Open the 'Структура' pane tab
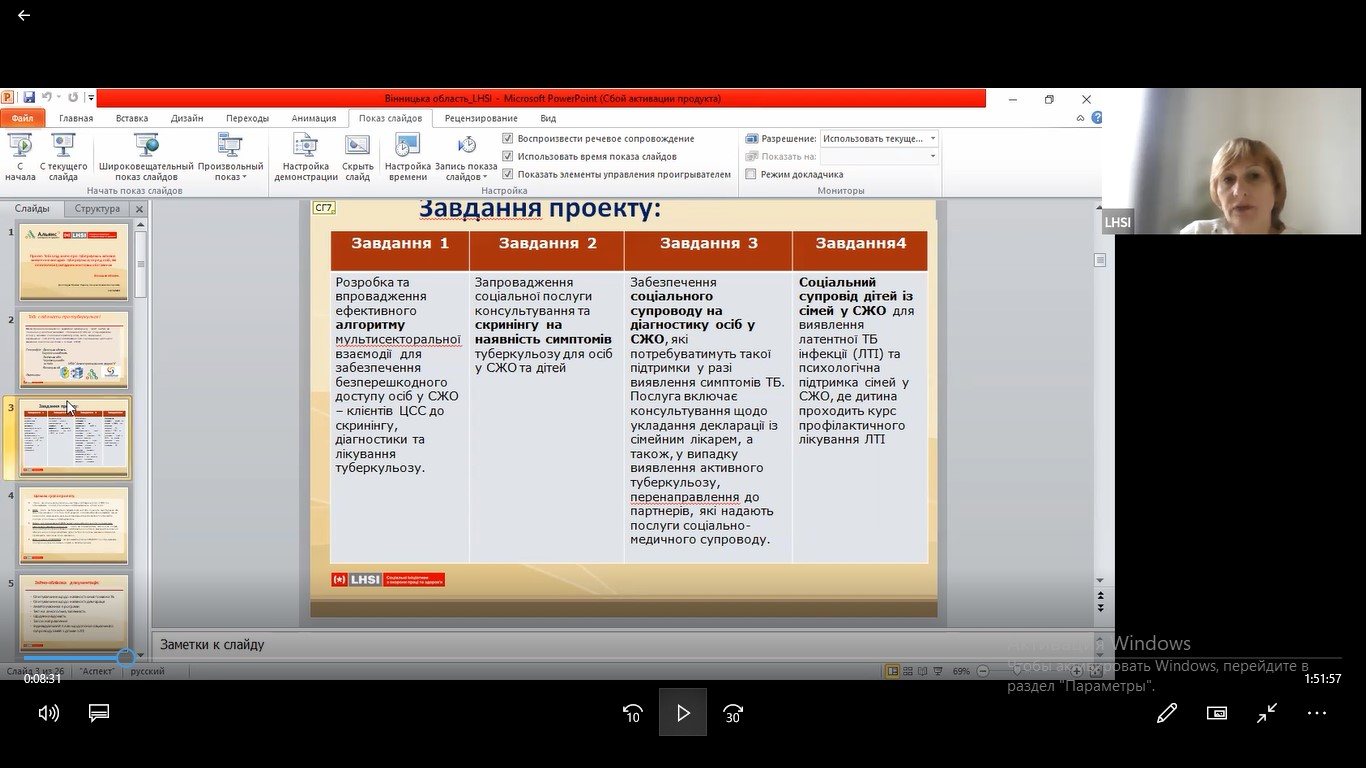This screenshot has height=768, width=1366. click(x=97, y=209)
